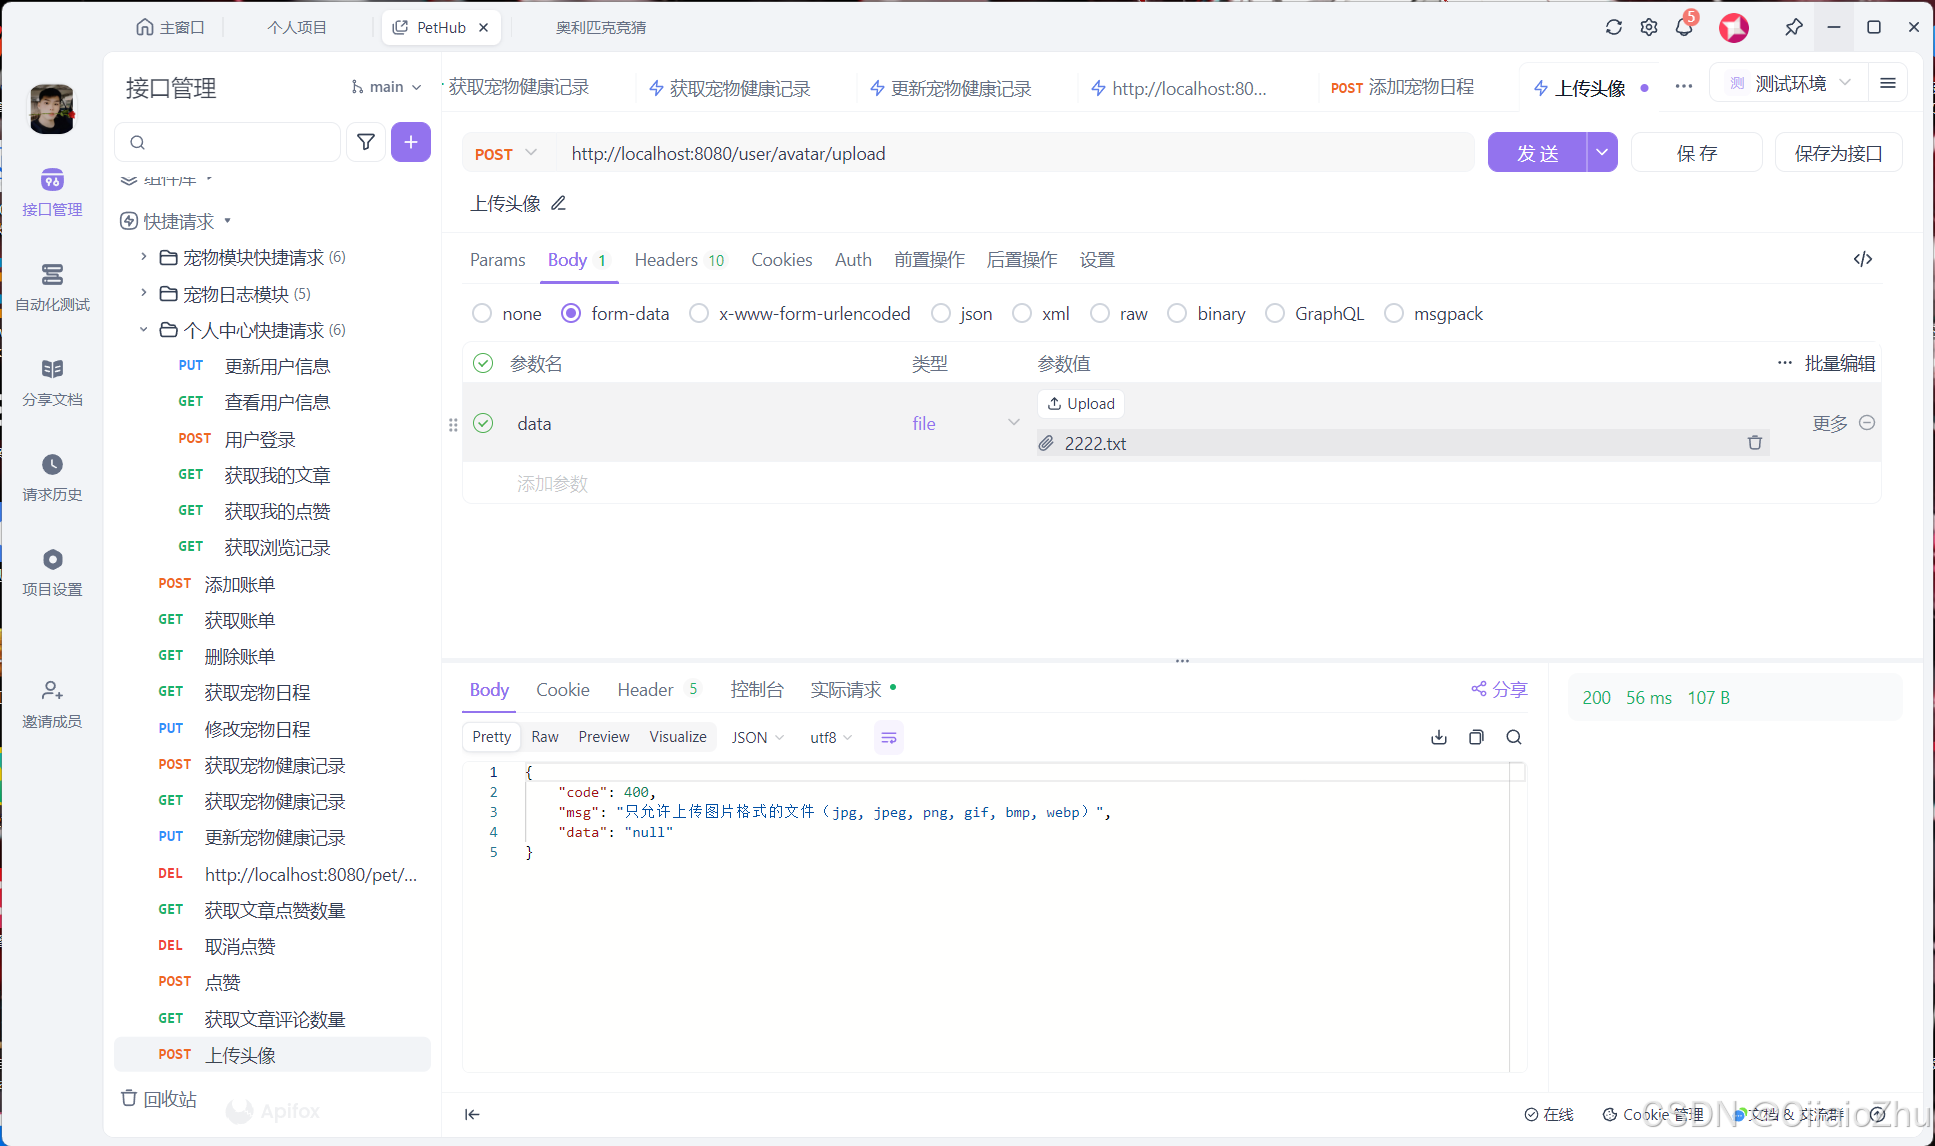Open 项目设置 from the sidebar
The height and width of the screenshot is (1146, 1935).
[x=51, y=572]
